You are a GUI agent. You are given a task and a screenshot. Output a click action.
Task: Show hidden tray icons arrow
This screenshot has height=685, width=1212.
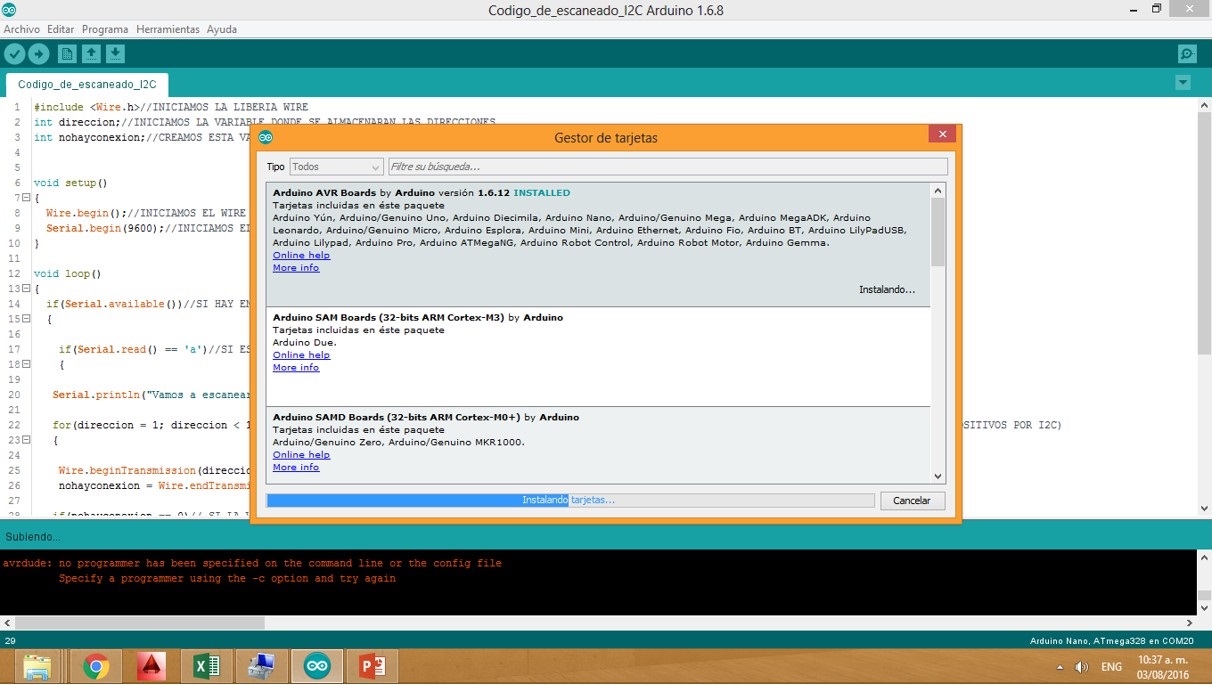[x=1059, y=667]
